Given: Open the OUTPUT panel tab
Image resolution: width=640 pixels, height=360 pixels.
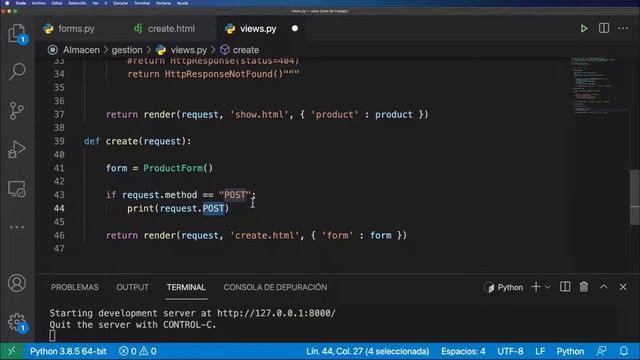Looking at the screenshot, I should click(132, 287).
